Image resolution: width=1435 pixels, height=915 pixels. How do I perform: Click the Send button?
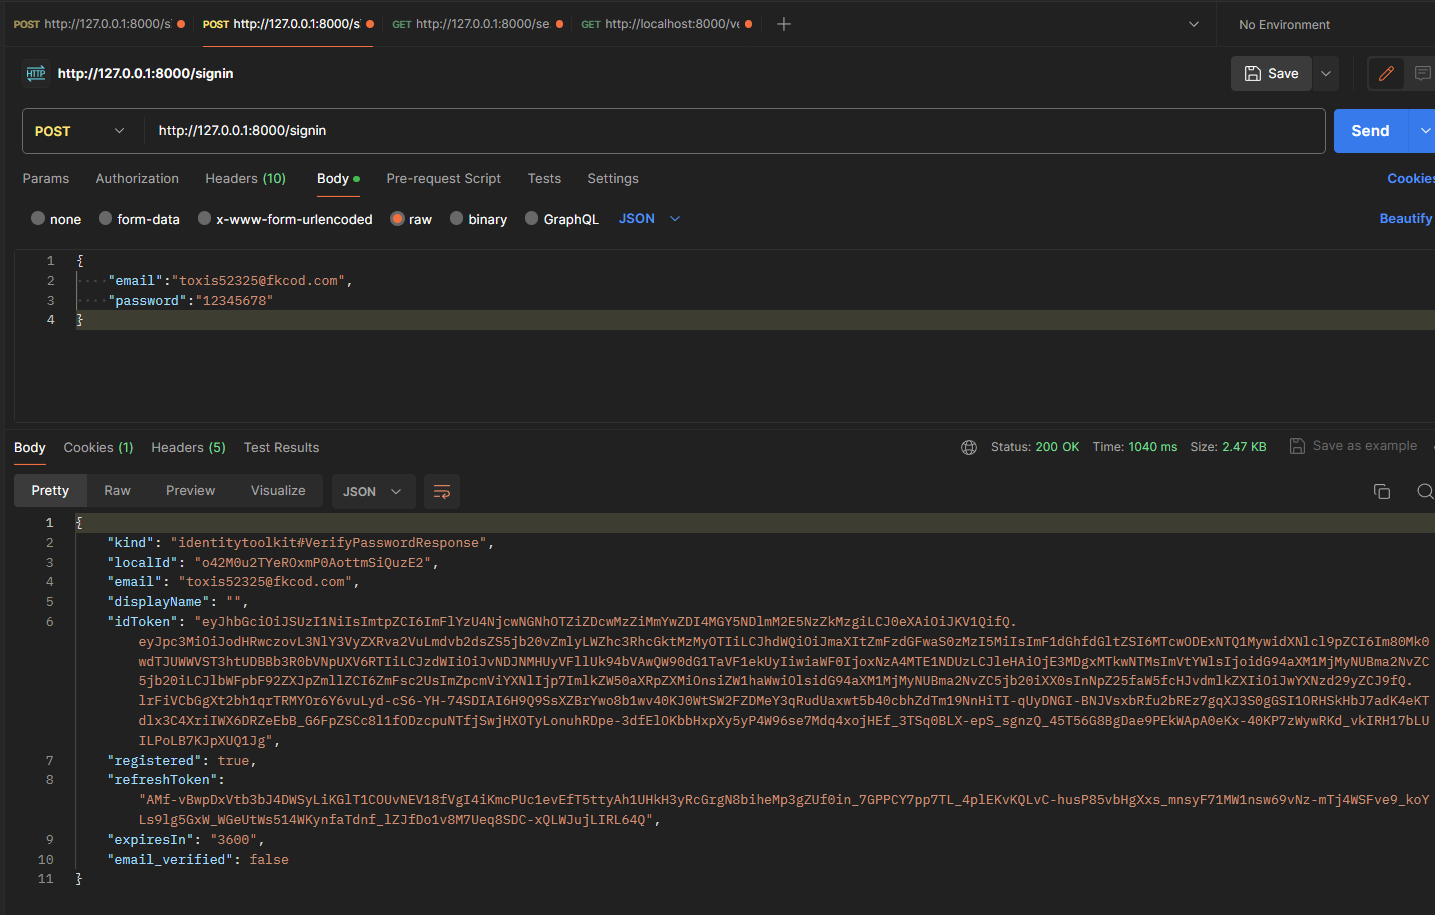pos(1370,131)
